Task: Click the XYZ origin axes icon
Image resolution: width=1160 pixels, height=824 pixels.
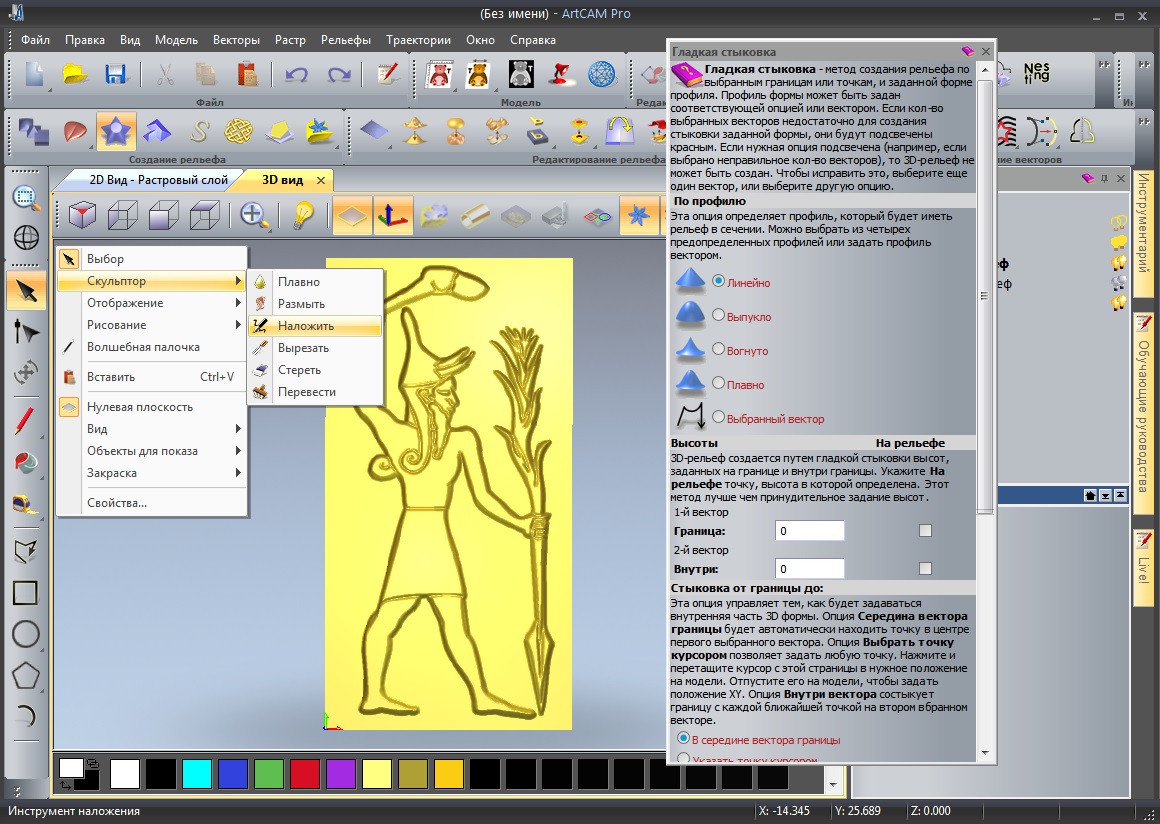Action: click(393, 214)
